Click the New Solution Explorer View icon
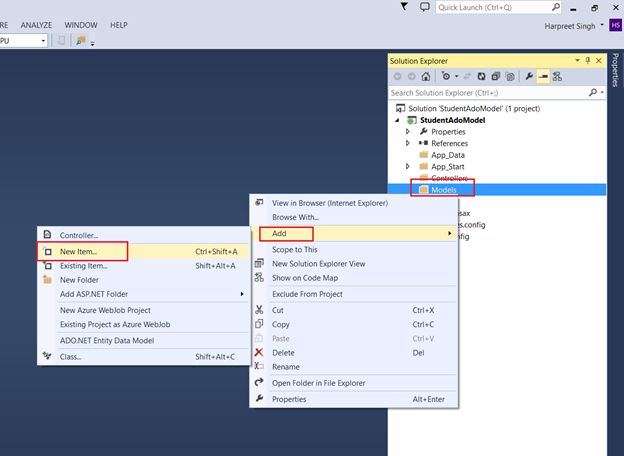Image resolution: width=624 pixels, height=456 pixels. pos(259,263)
